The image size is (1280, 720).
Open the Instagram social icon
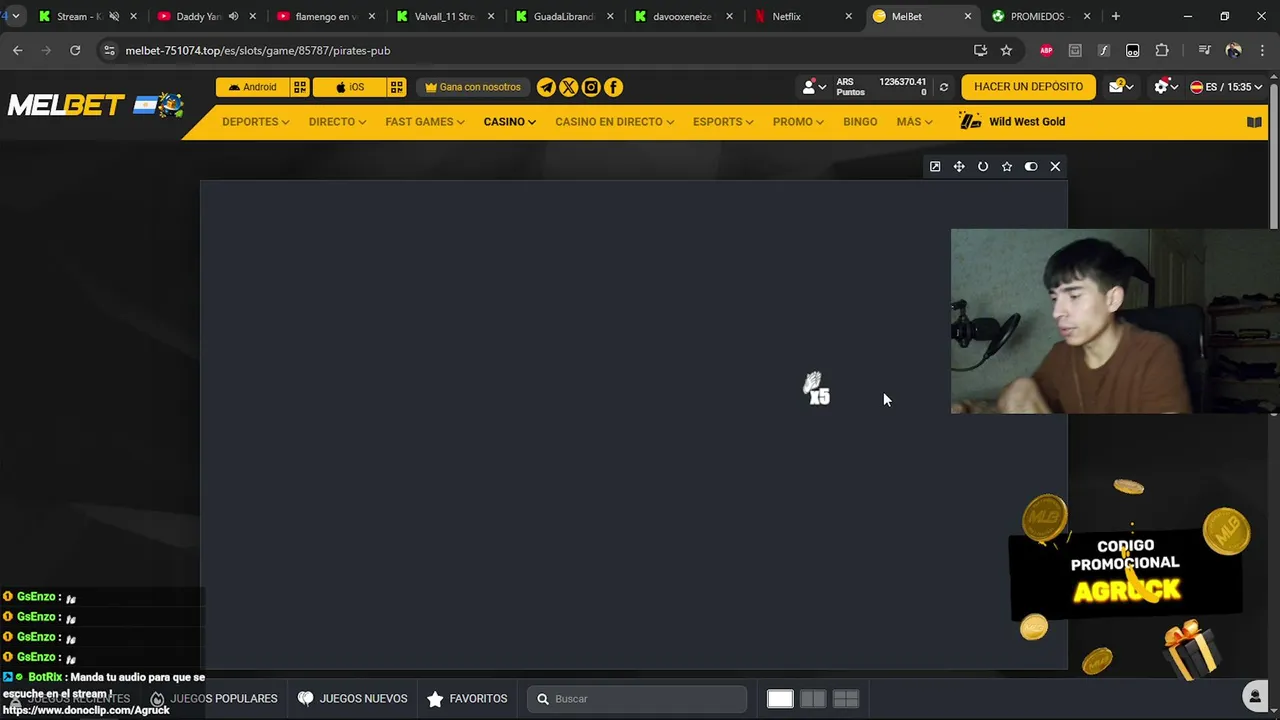pos(591,87)
